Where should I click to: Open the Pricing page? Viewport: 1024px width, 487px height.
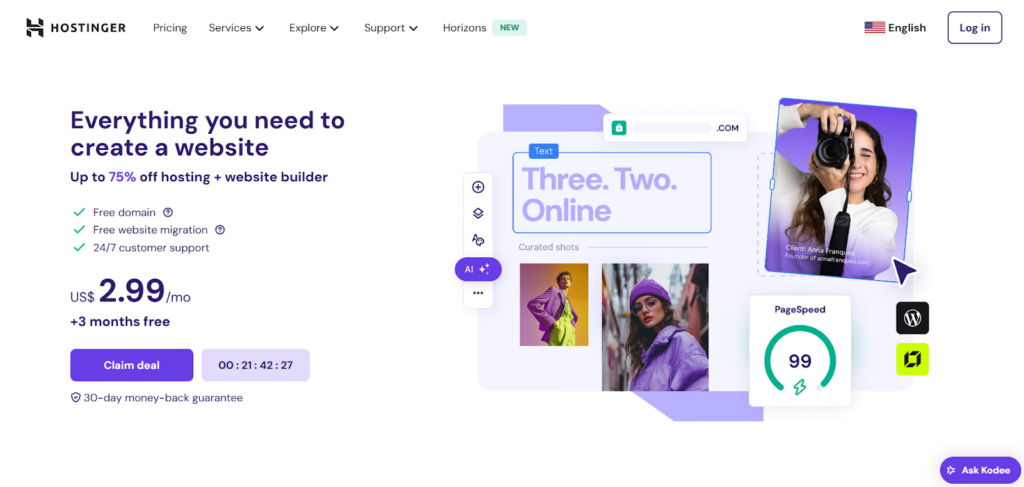click(170, 28)
